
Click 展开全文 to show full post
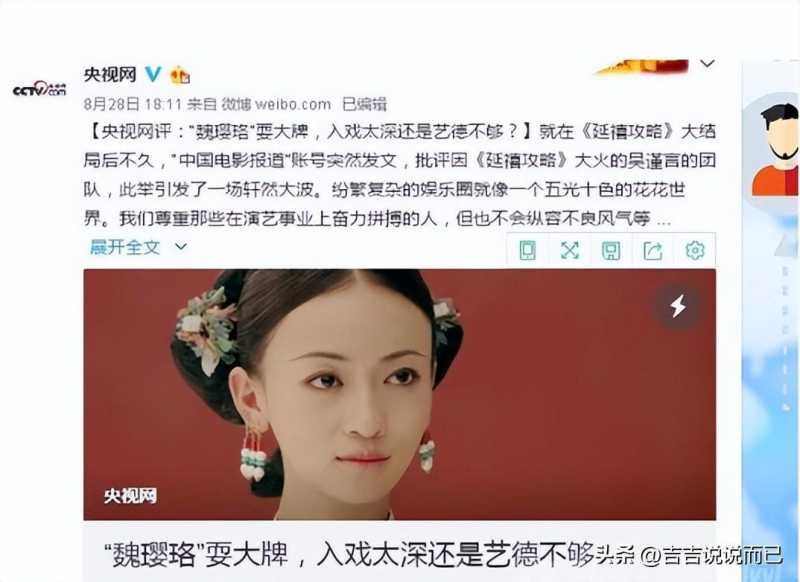[125, 247]
